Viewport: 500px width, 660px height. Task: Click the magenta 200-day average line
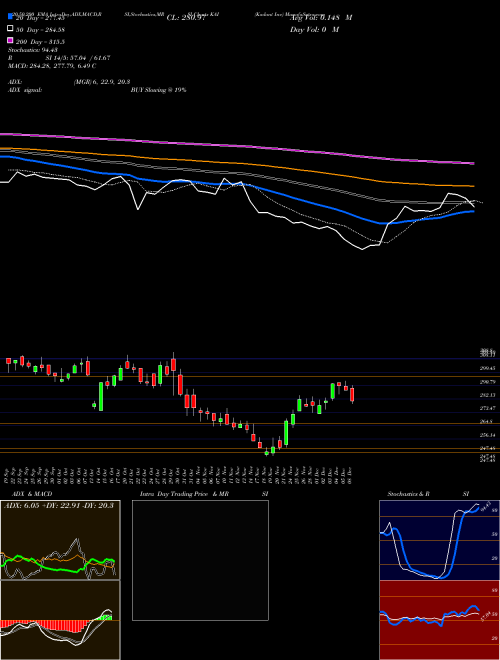[236, 146]
